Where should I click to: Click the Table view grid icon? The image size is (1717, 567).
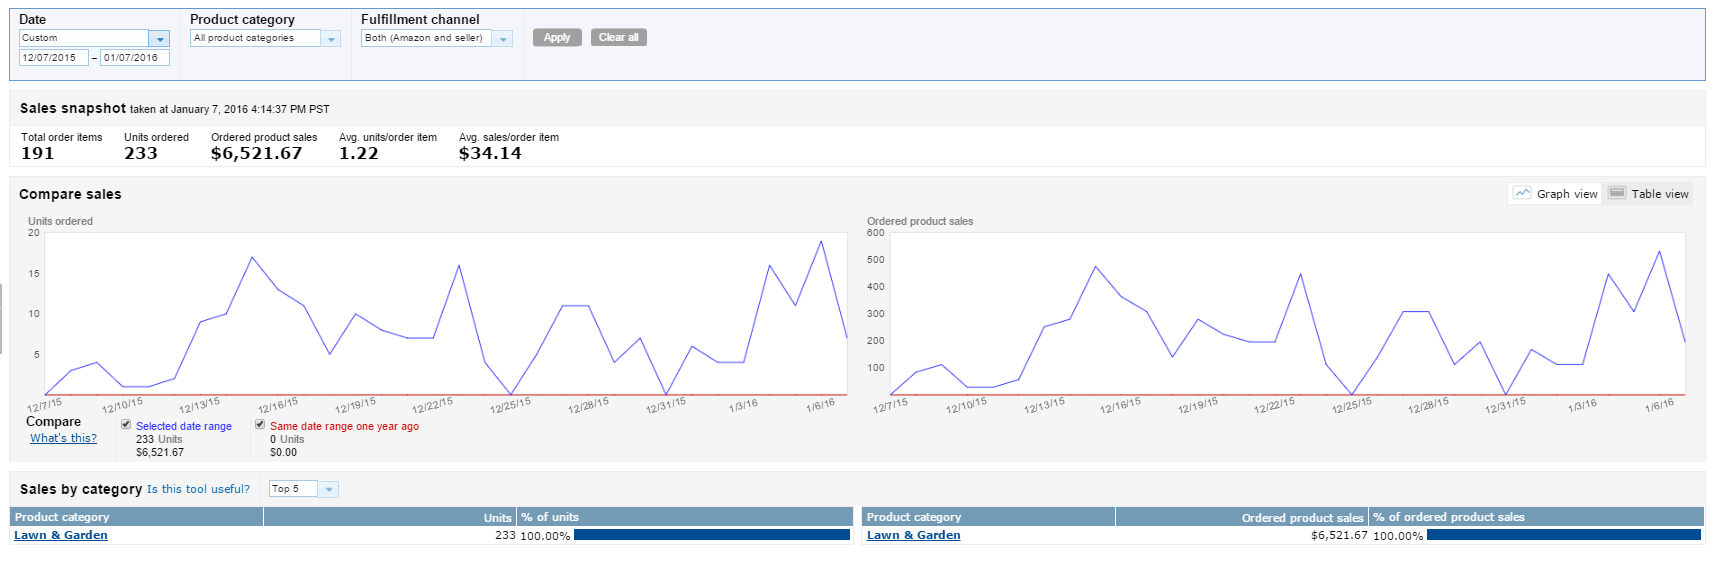[1617, 193]
